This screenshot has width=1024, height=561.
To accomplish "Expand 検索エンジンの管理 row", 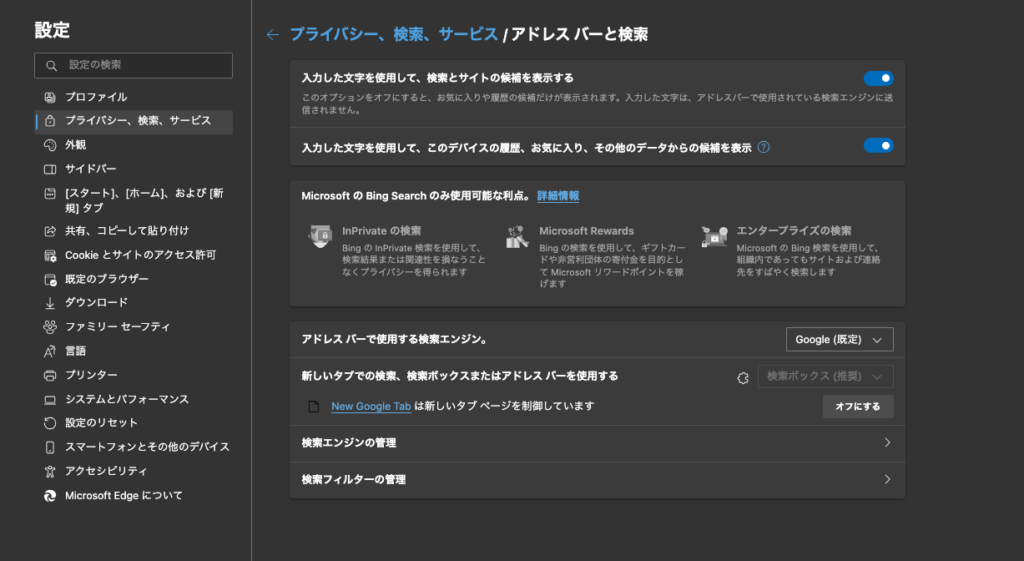I will [597, 443].
